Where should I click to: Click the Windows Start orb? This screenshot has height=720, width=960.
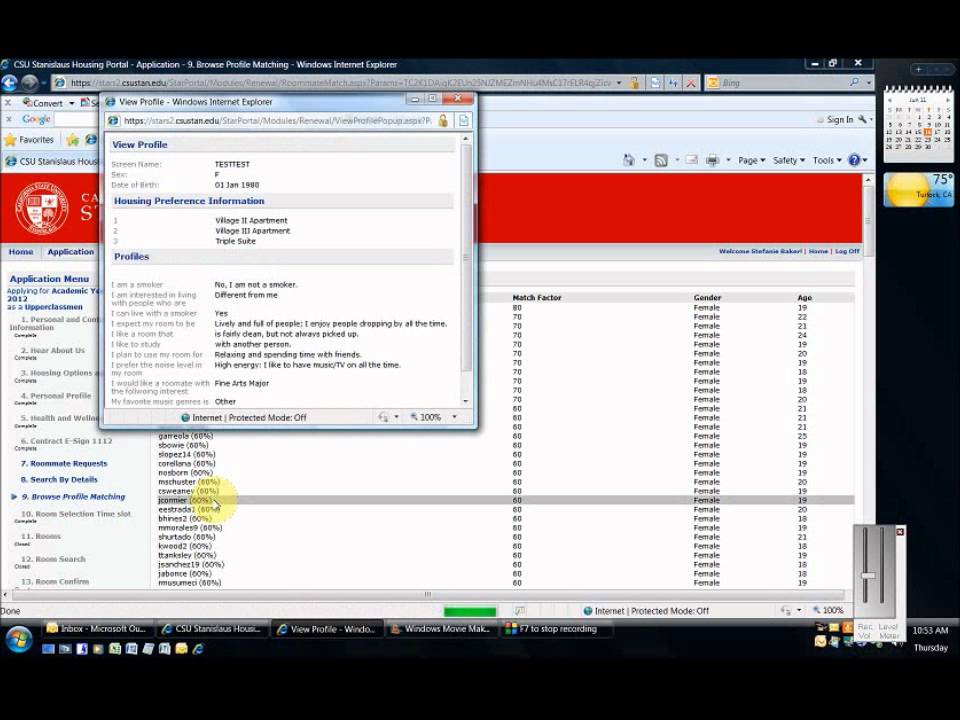(18, 639)
